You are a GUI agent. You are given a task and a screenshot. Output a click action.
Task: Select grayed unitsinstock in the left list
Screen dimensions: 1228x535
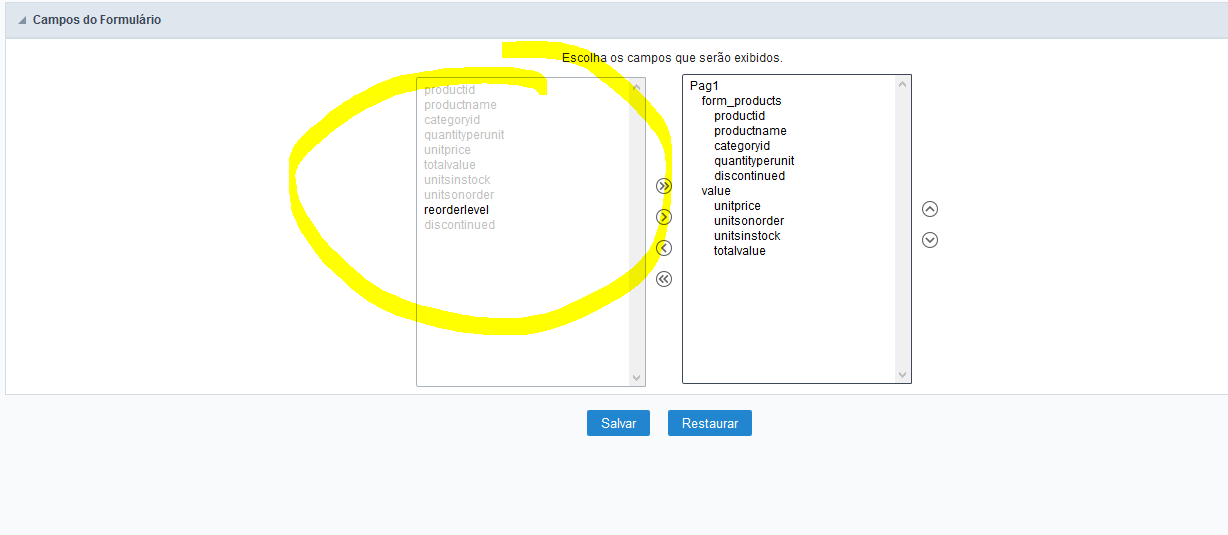pos(457,180)
